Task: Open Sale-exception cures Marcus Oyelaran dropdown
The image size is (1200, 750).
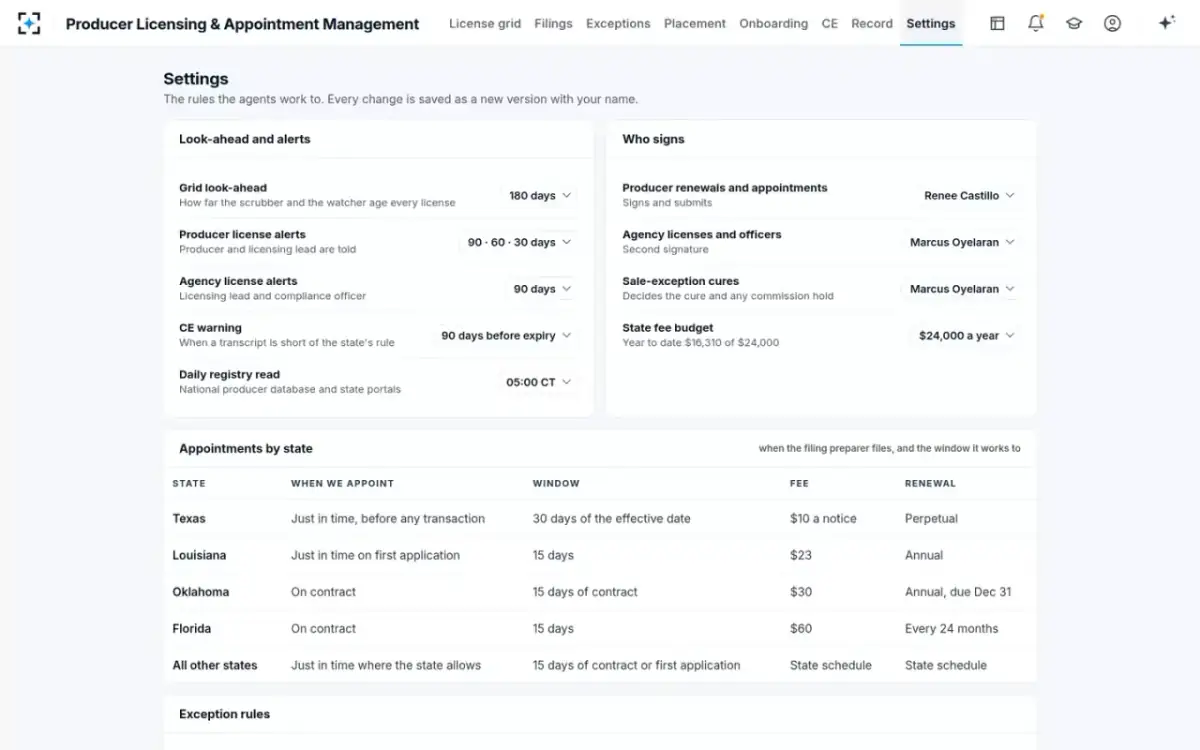Action: [x=962, y=289]
